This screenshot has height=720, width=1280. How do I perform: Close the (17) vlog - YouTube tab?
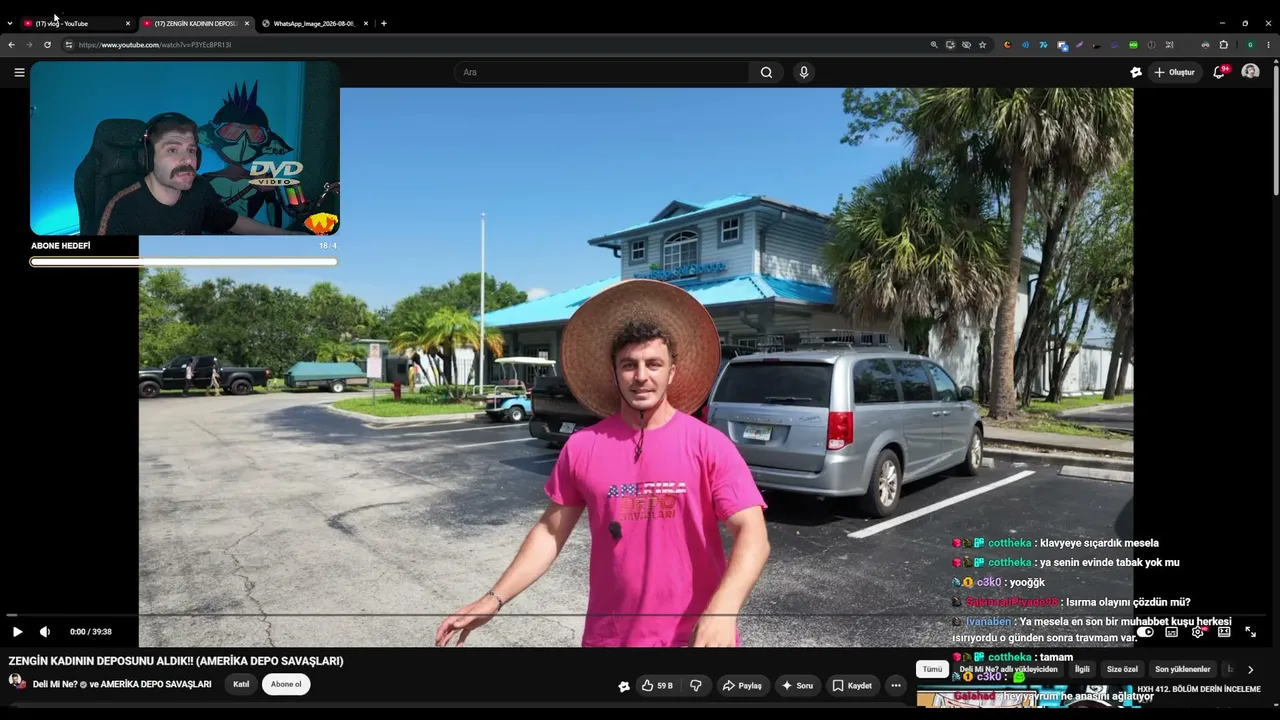[x=128, y=23]
